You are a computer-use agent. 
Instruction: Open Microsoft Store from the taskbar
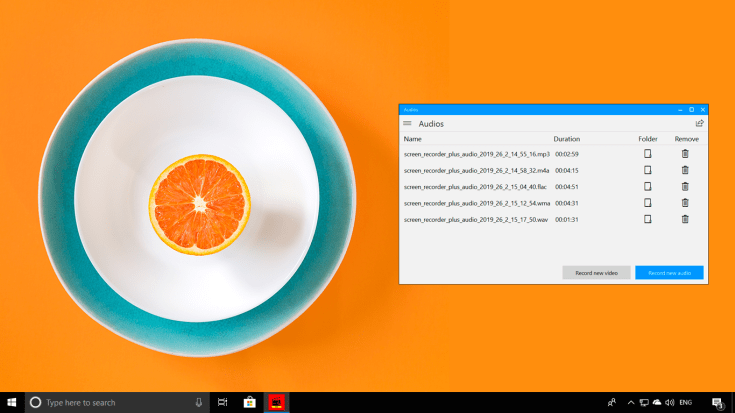[x=249, y=402]
